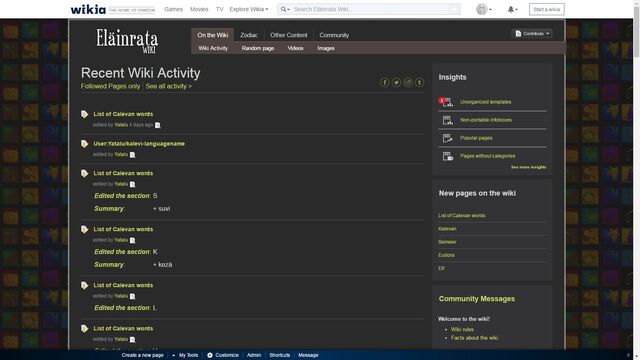Open the Eläinrata Wiki wordmark home link
This screenshot has width=640, height=360.
pos(127,41)
